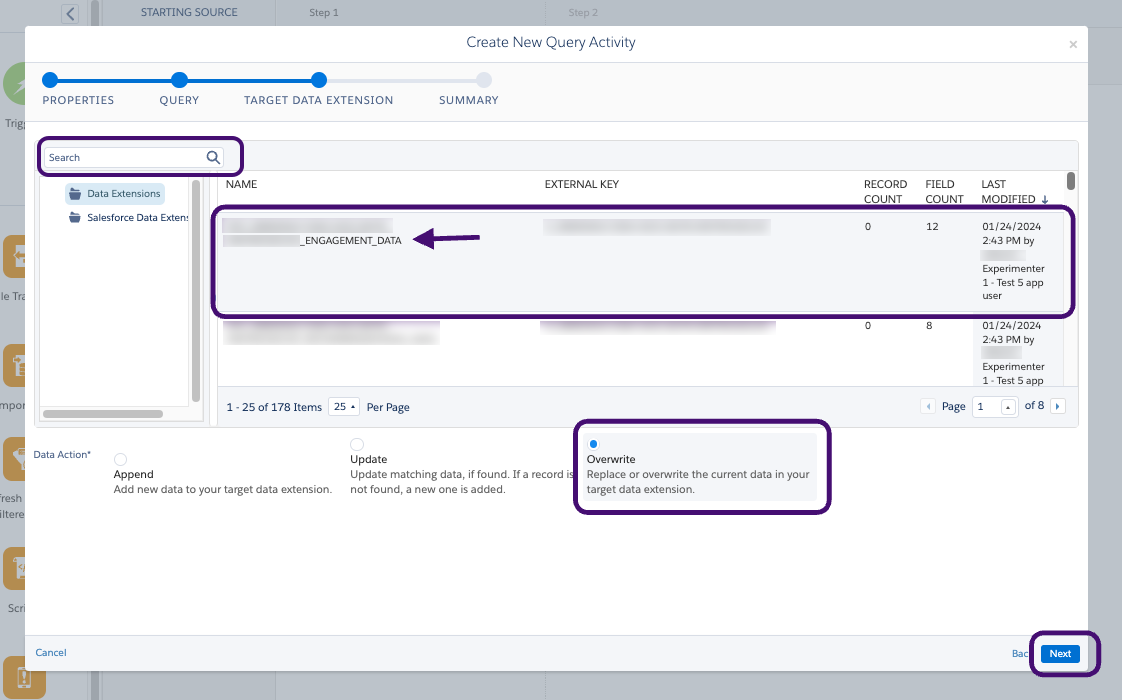Click the Properties step circle
This screenshot has height=700, width=1122.
[50, 80]
